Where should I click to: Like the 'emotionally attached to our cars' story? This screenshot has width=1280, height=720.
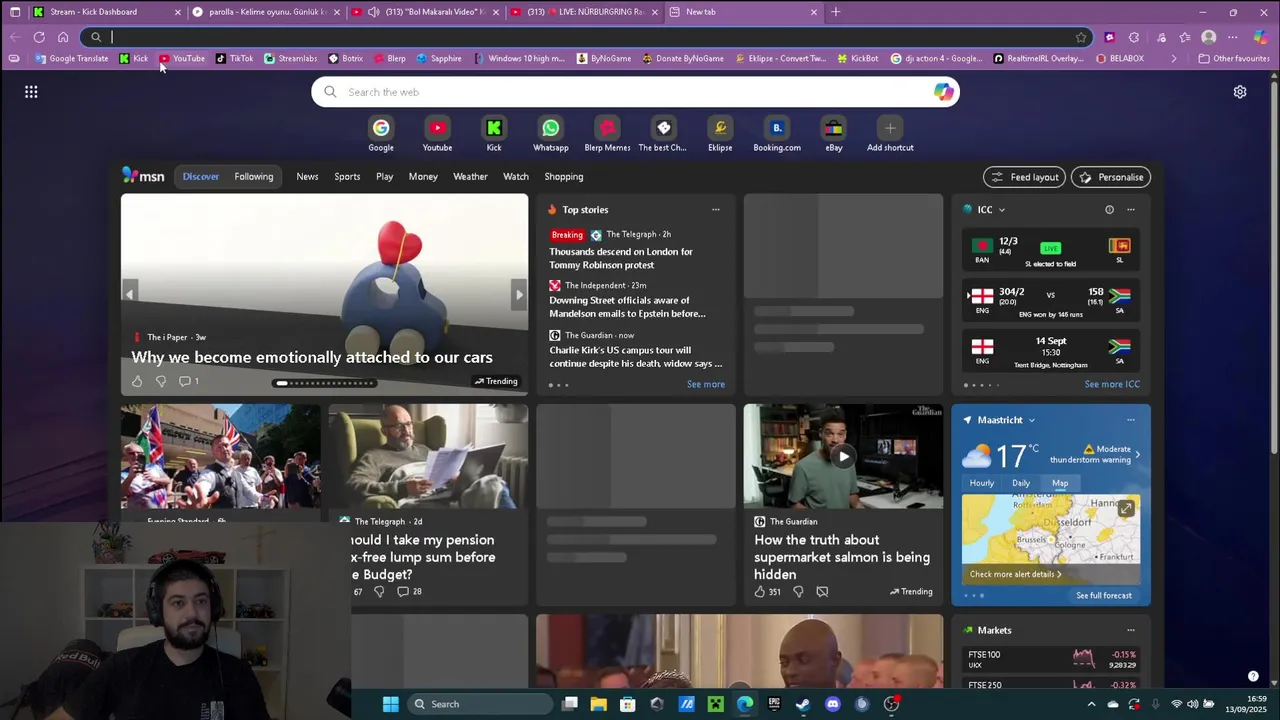click(137, 381)
